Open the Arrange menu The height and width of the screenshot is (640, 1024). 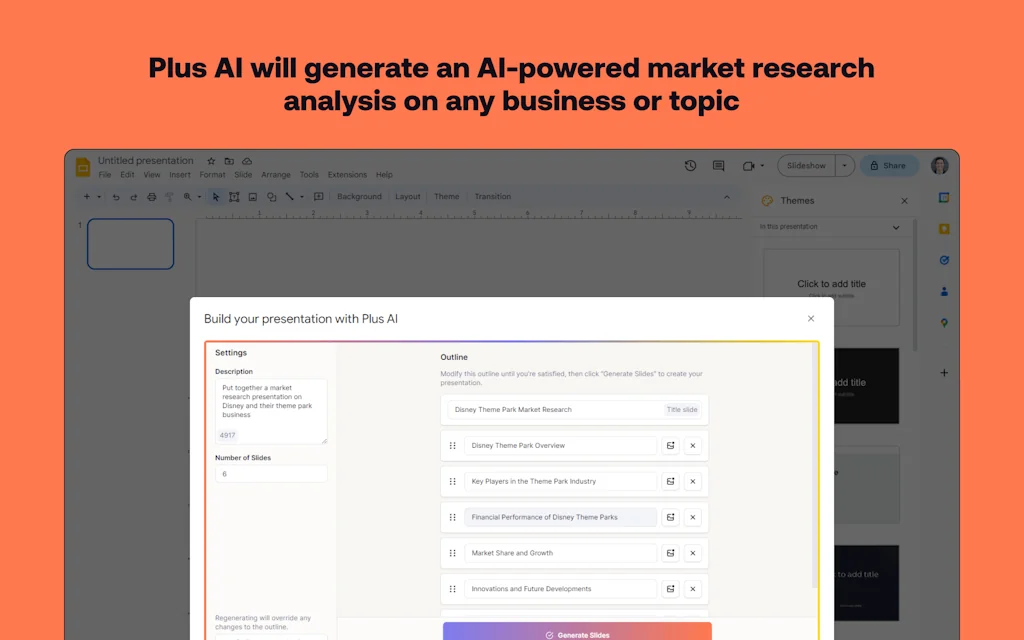tap(276, 174)
